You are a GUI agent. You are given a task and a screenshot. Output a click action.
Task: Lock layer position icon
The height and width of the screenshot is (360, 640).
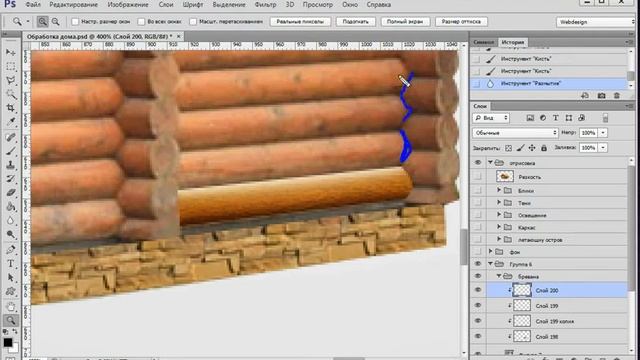point(532,148)
